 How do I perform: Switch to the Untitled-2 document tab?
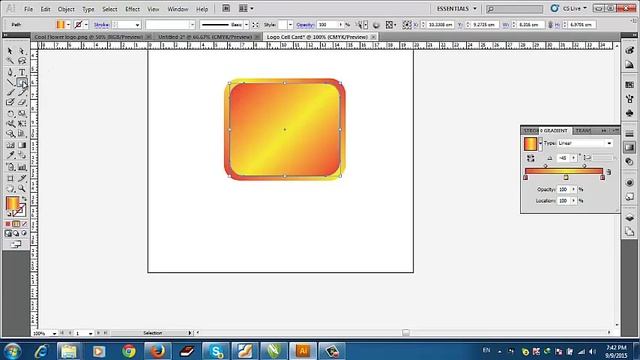205,37
